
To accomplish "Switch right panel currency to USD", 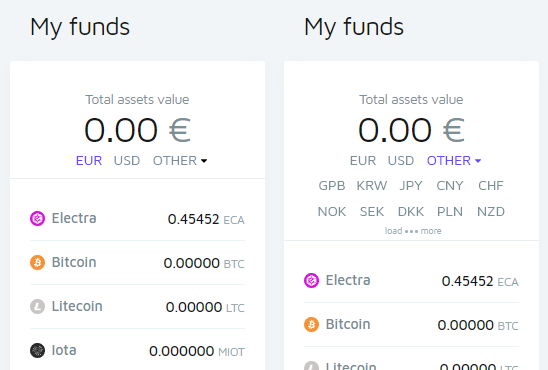I will click(x=401, y=161).
